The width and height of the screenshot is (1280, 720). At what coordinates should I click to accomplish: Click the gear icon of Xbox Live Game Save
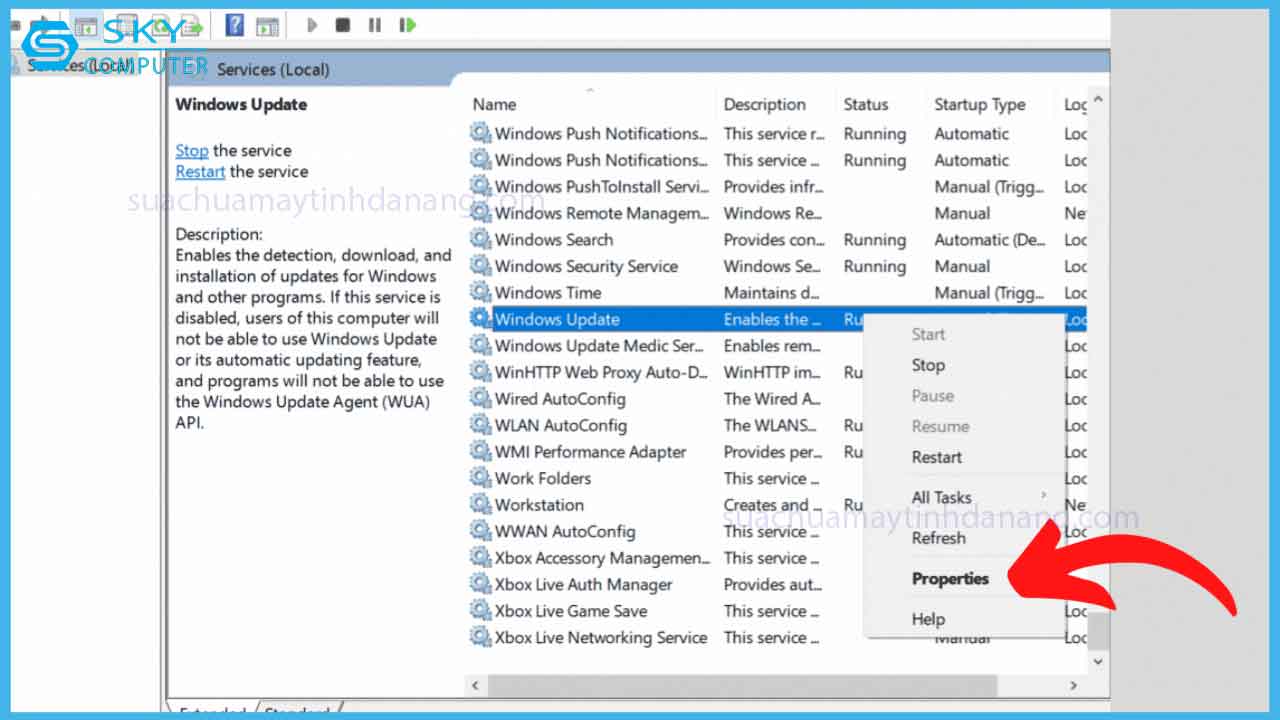coord(481,611)
